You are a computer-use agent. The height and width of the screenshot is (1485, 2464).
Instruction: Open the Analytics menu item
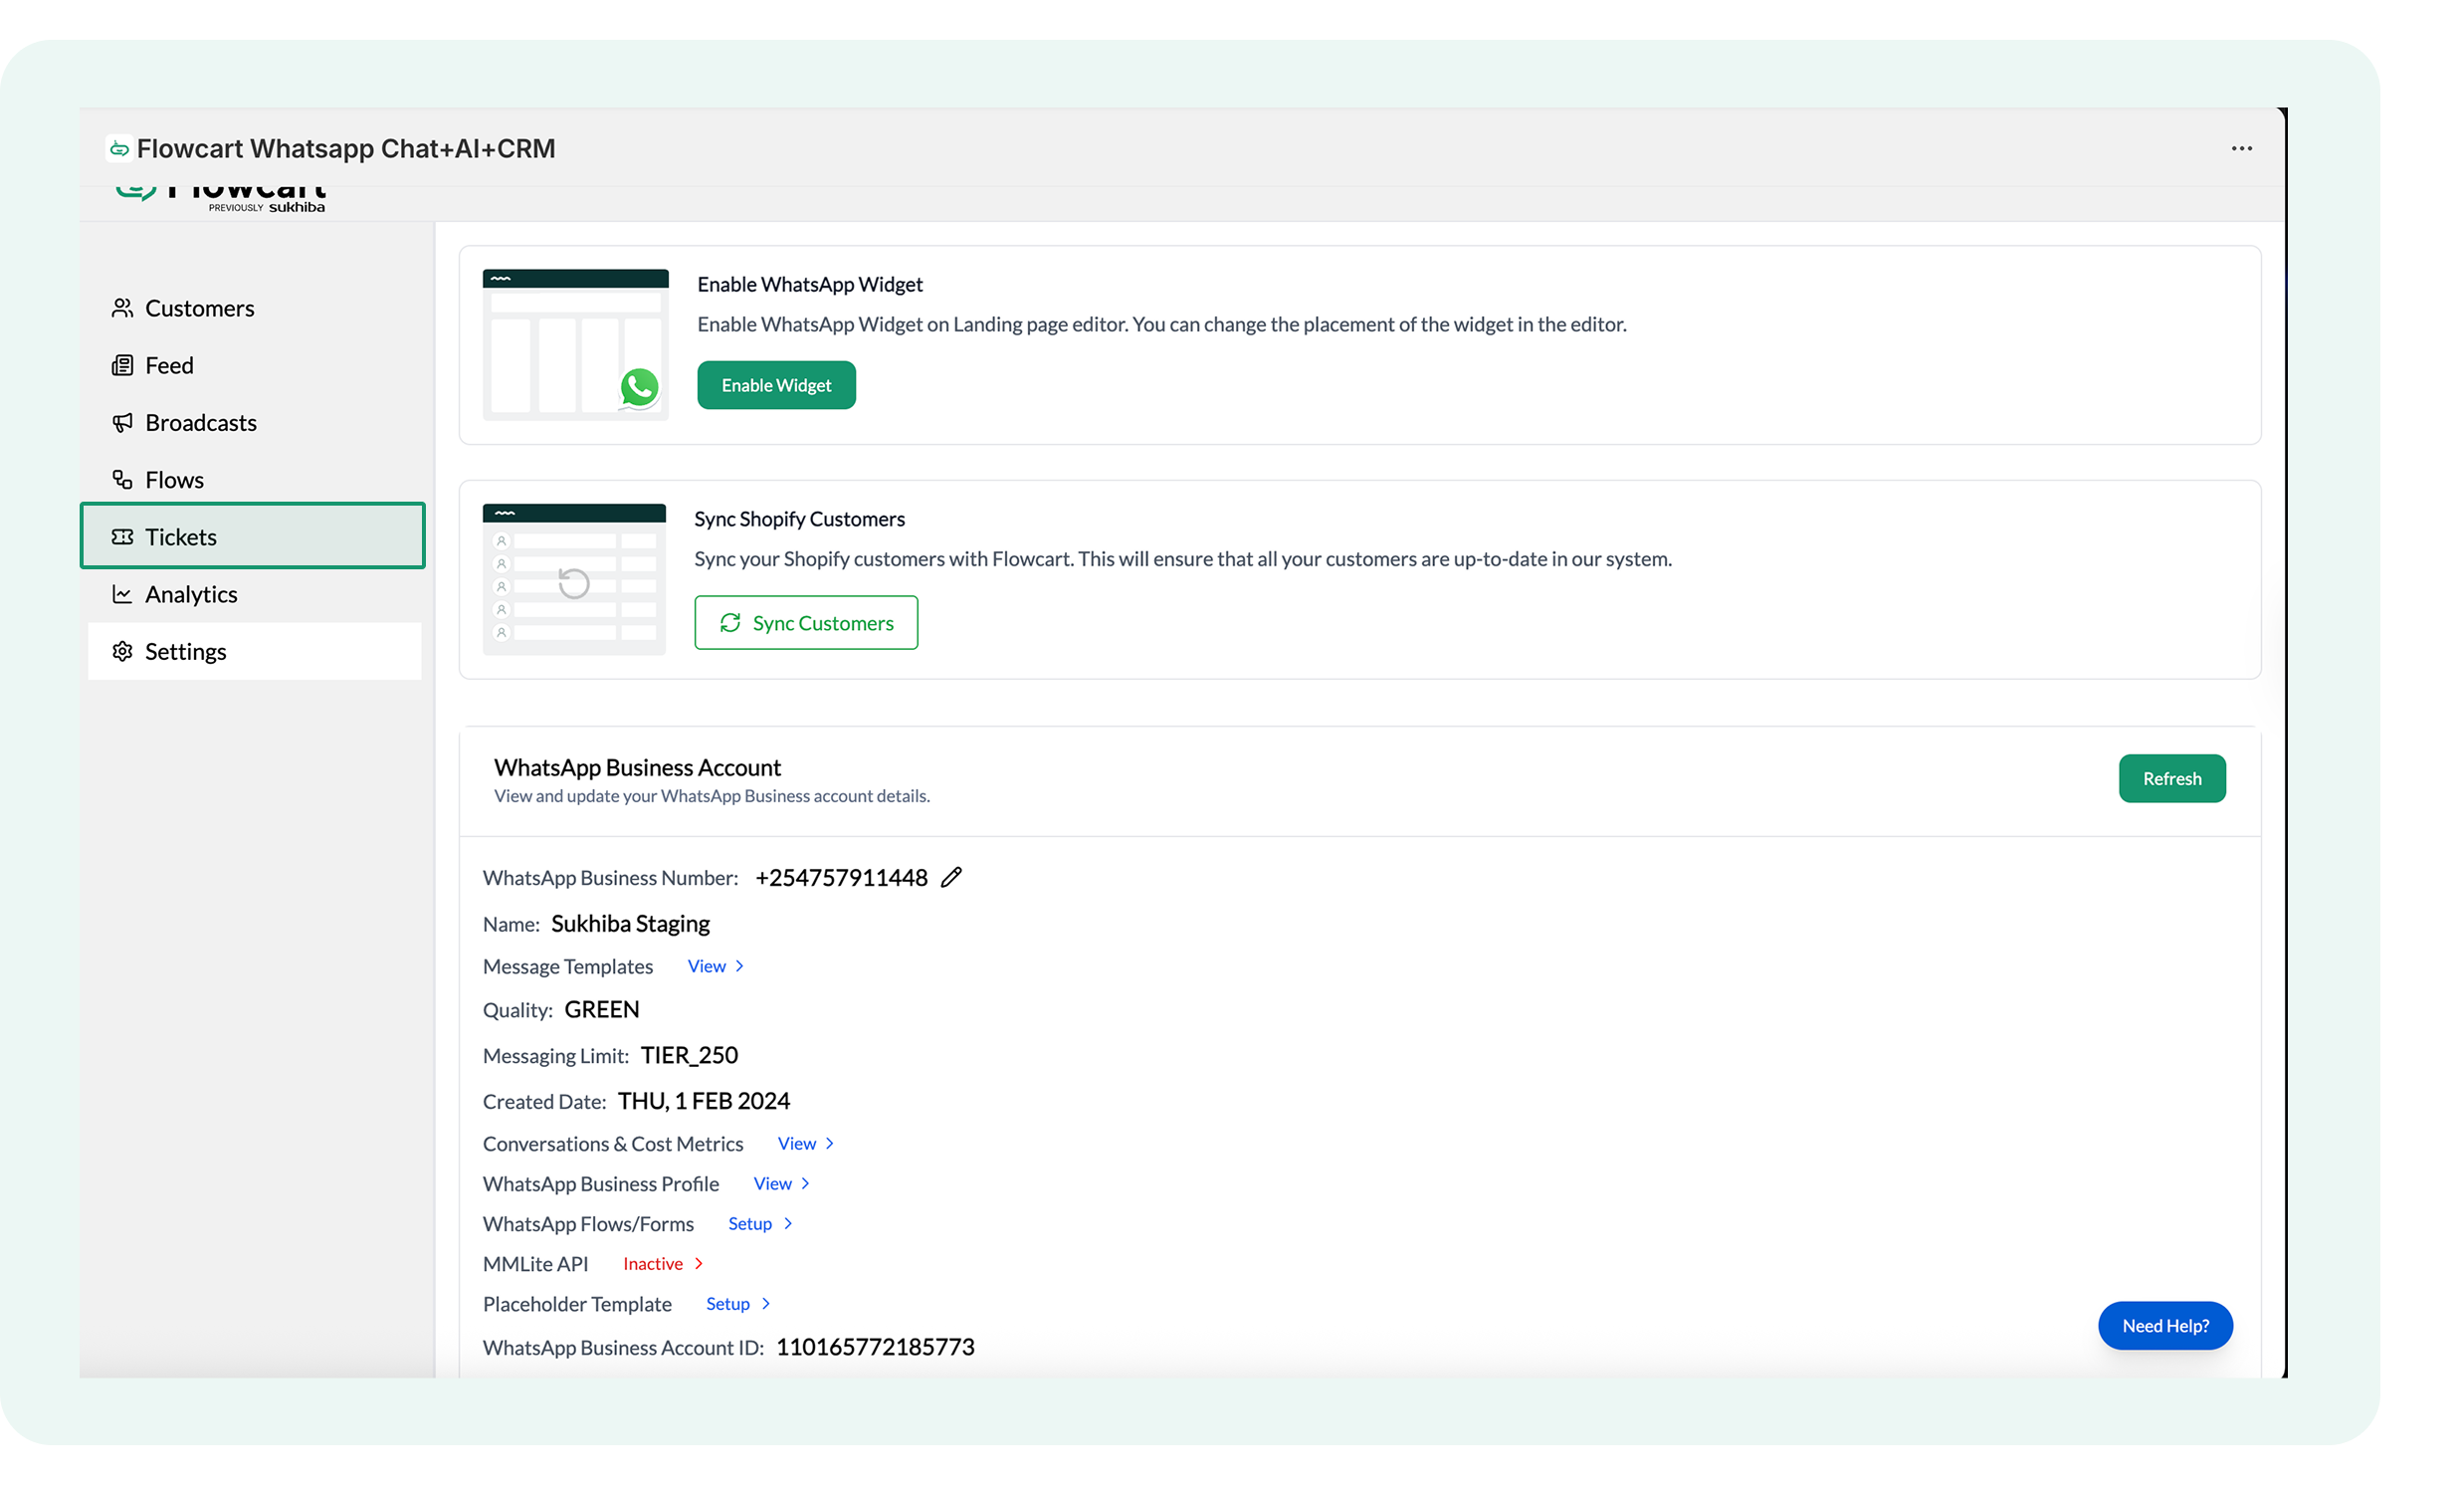coord(191,594)
